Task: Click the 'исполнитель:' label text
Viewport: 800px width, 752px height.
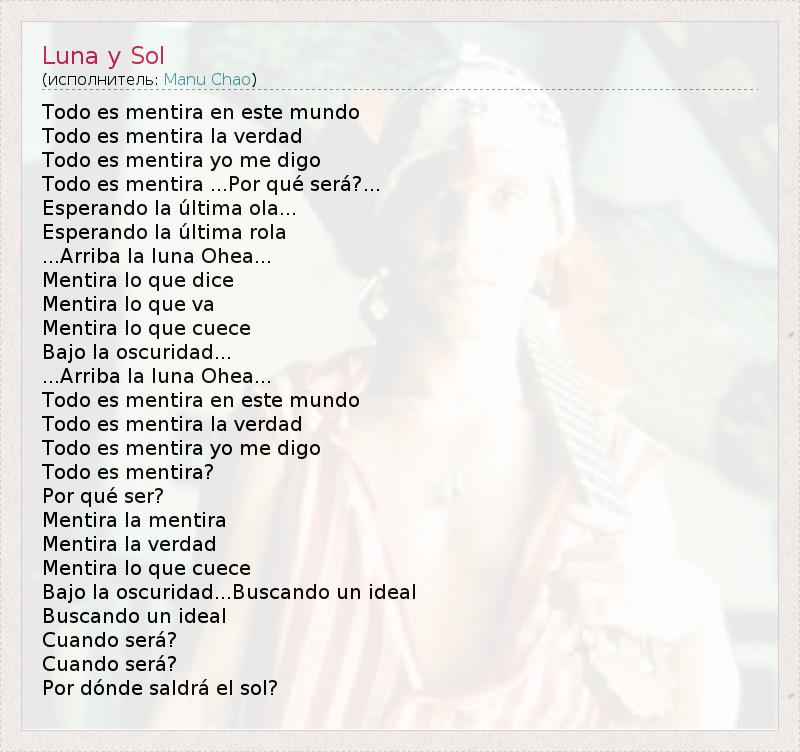Action: [103, 80]
